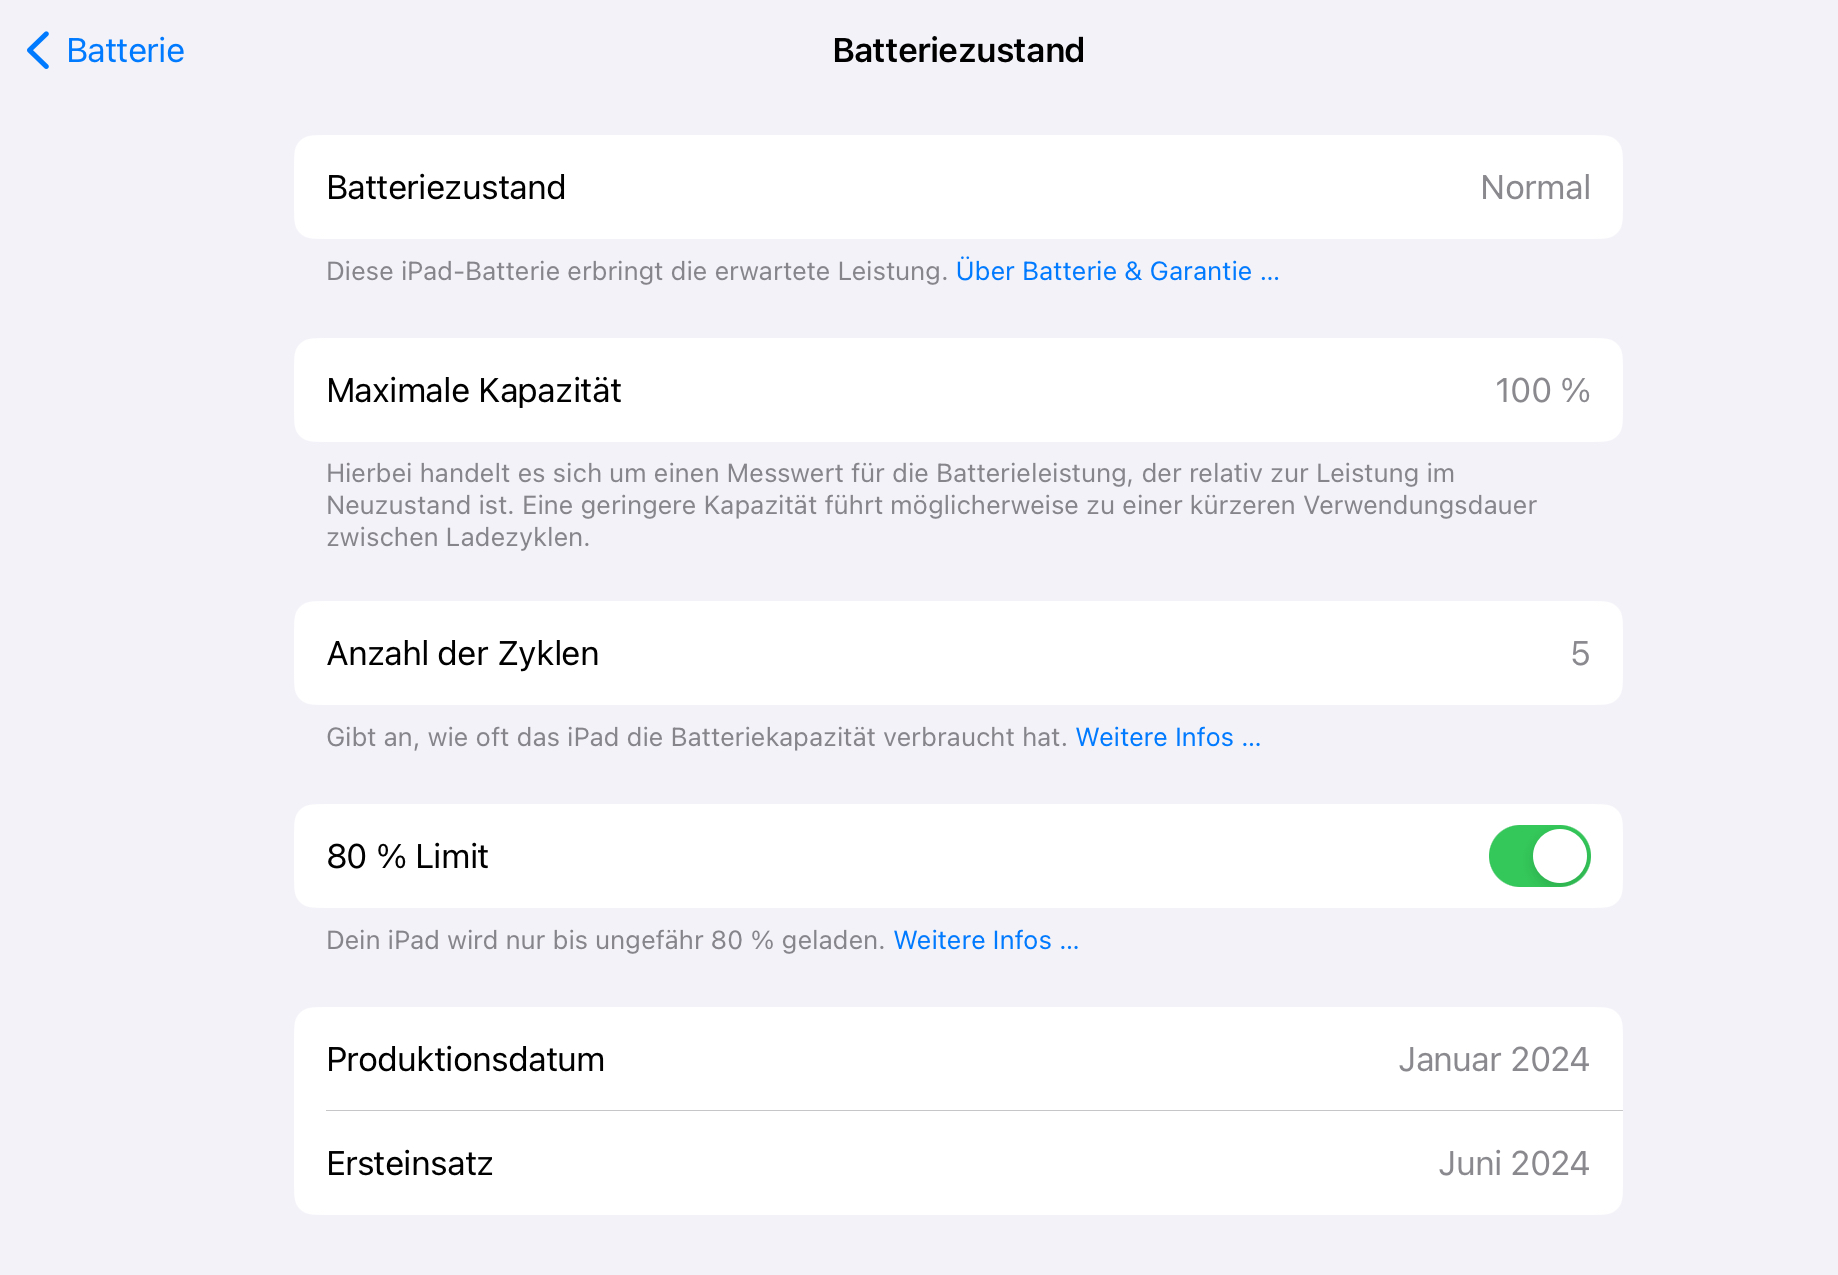Click the Messwert capacity description paragraph

(x=930, y=505)
